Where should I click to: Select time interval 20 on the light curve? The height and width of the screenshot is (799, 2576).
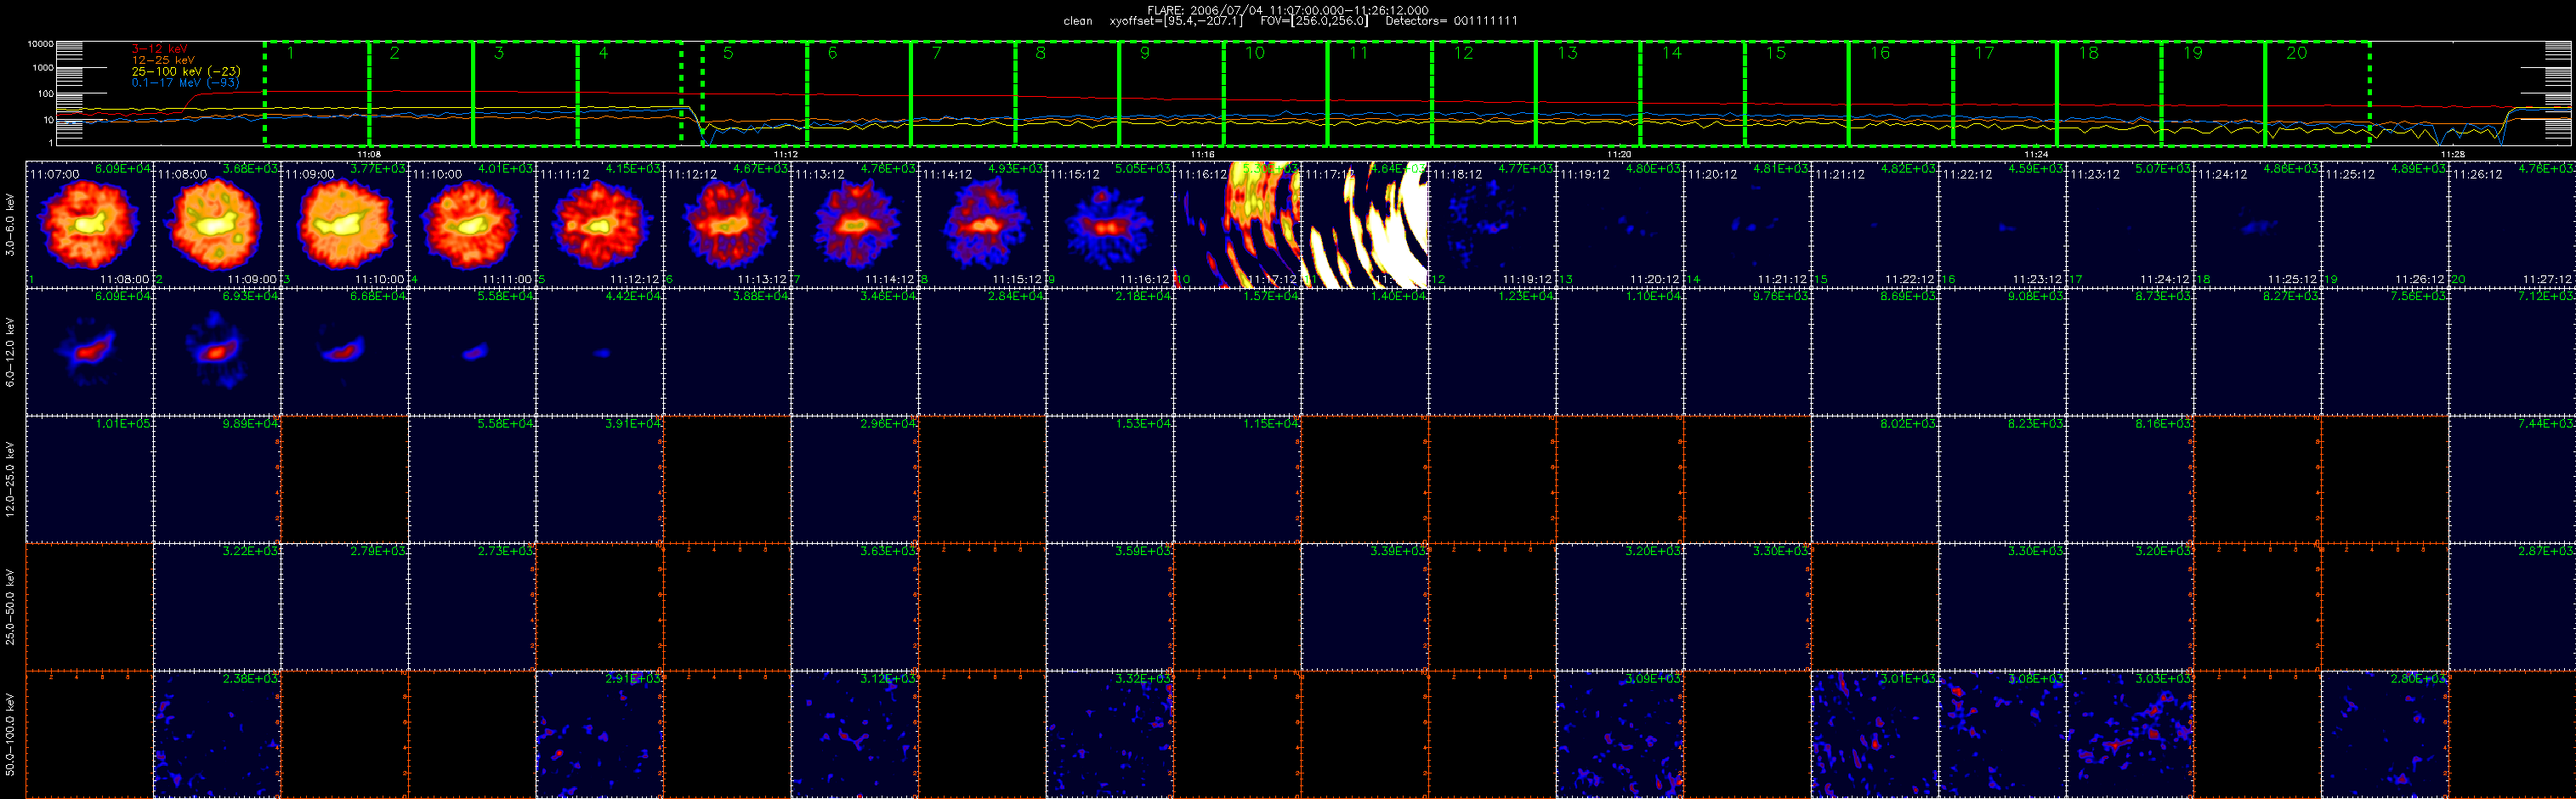pos(2318,93)
